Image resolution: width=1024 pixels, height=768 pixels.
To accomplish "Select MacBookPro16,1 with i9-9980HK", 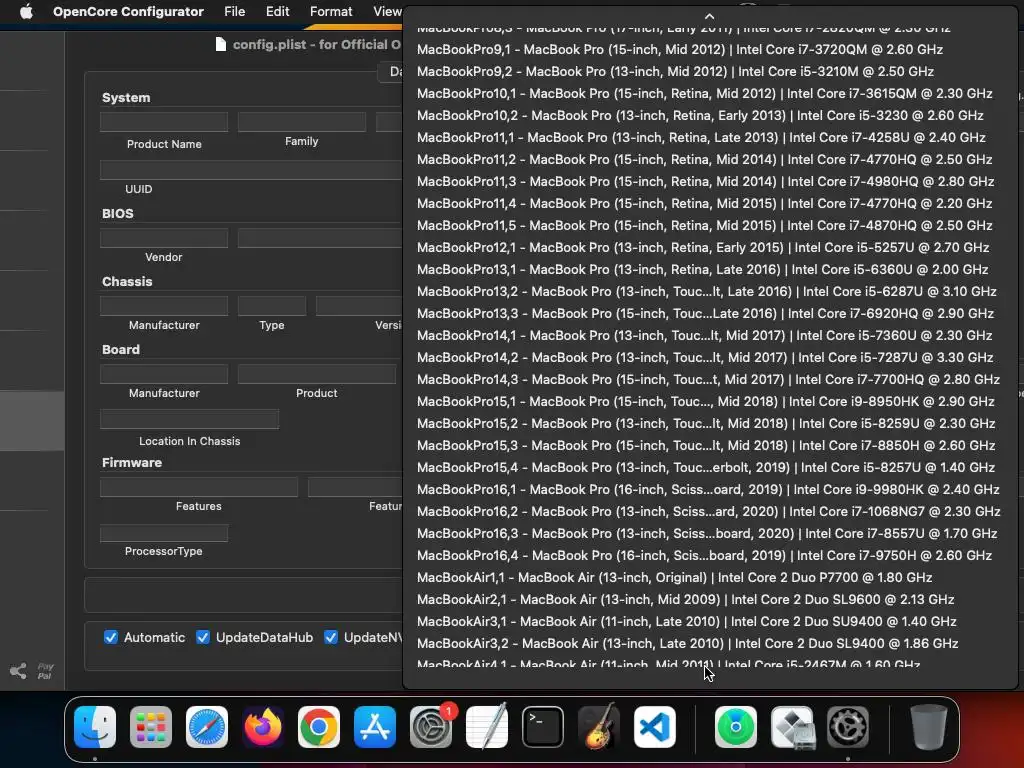I will [711, 489].
